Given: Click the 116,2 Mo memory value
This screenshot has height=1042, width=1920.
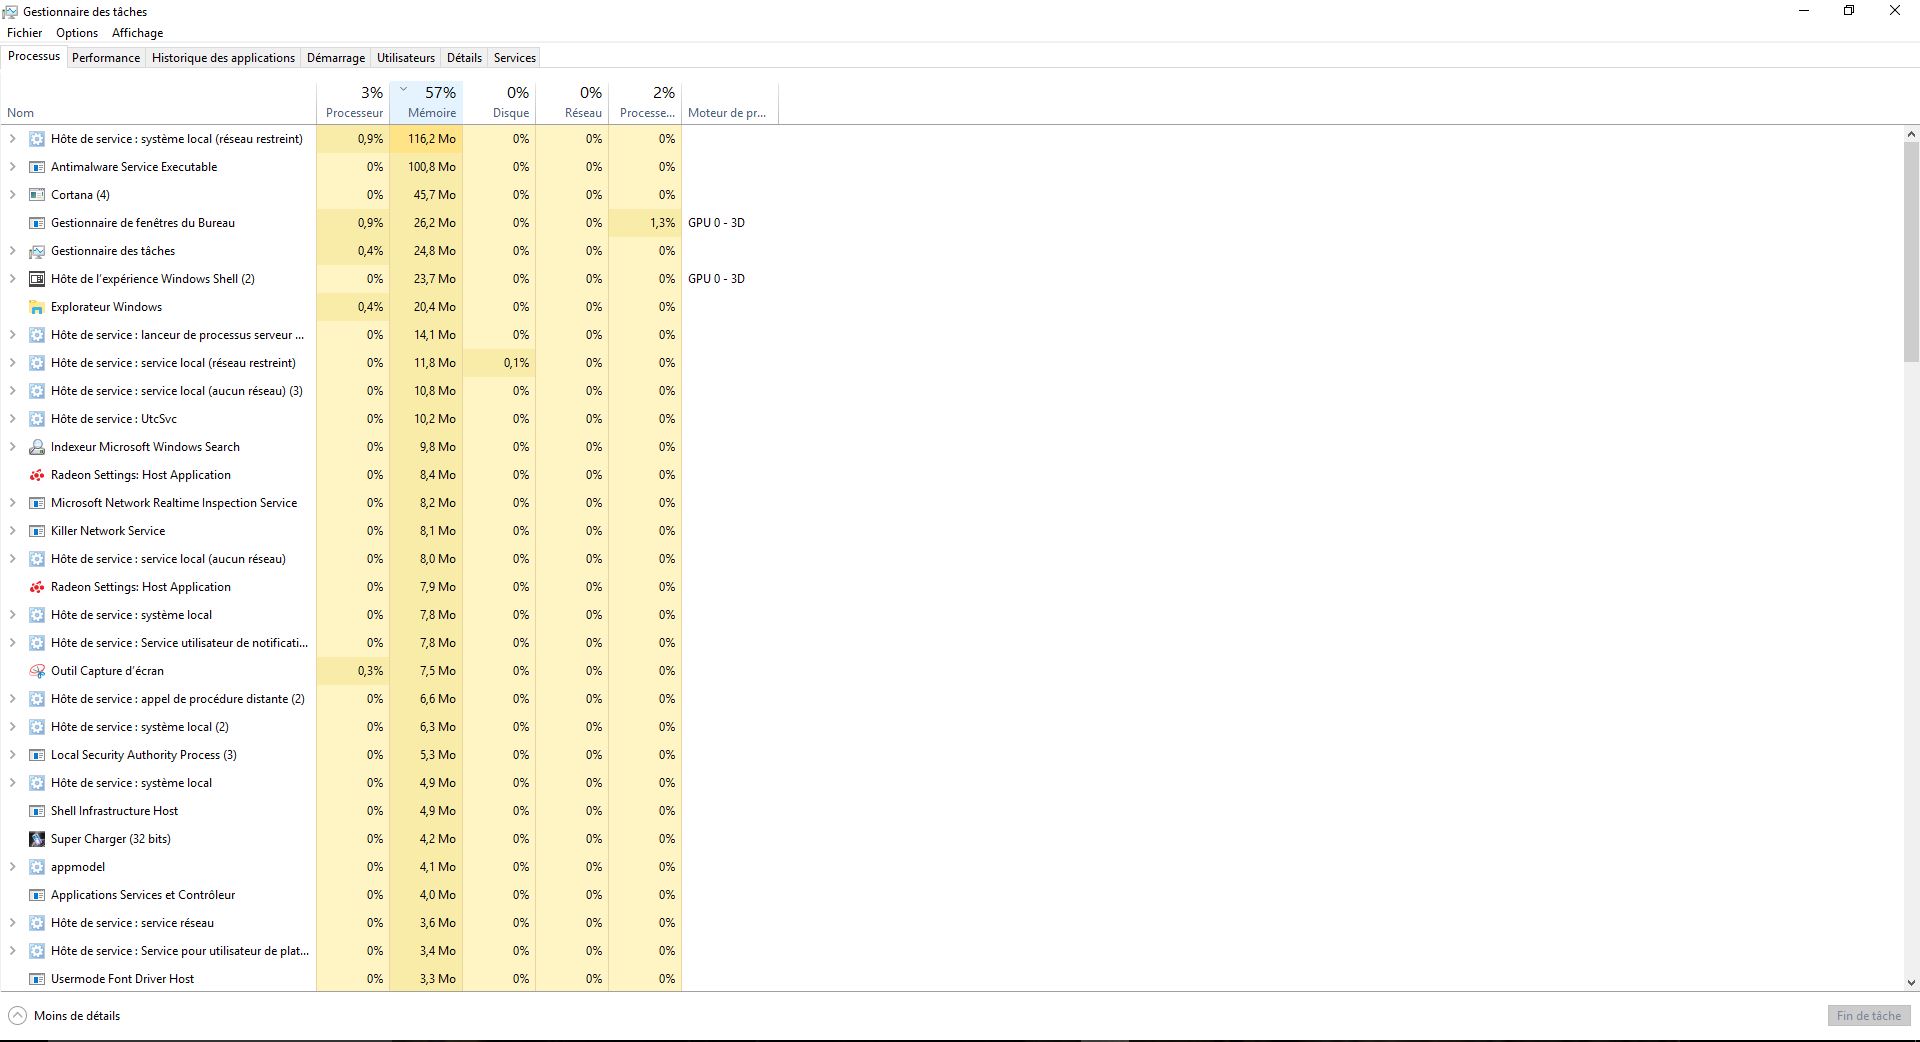Looking at the screenshot, I should 431,139.
